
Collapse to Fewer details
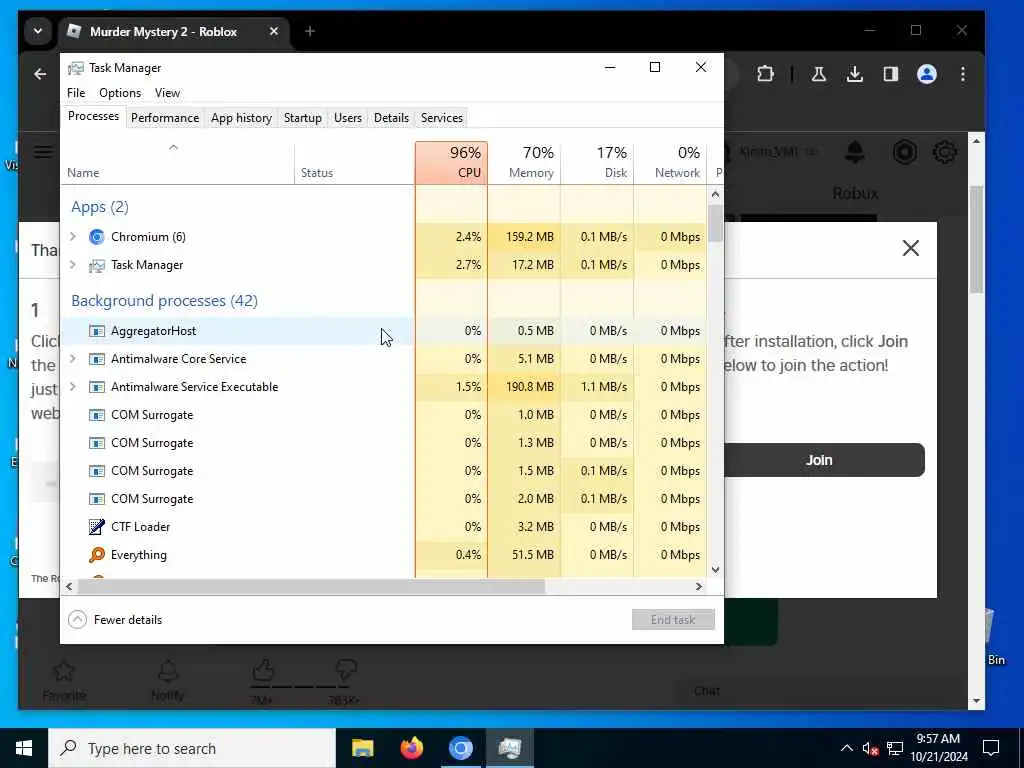pyautogui.click(x=116, y=620)
